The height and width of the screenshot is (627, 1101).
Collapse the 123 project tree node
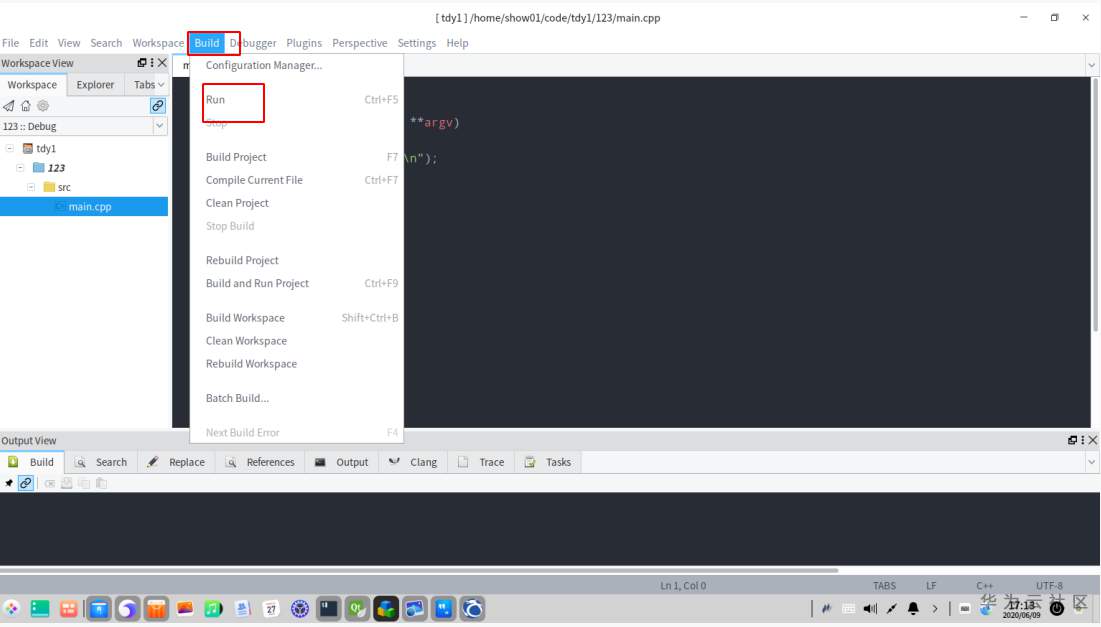pos(20,168)
